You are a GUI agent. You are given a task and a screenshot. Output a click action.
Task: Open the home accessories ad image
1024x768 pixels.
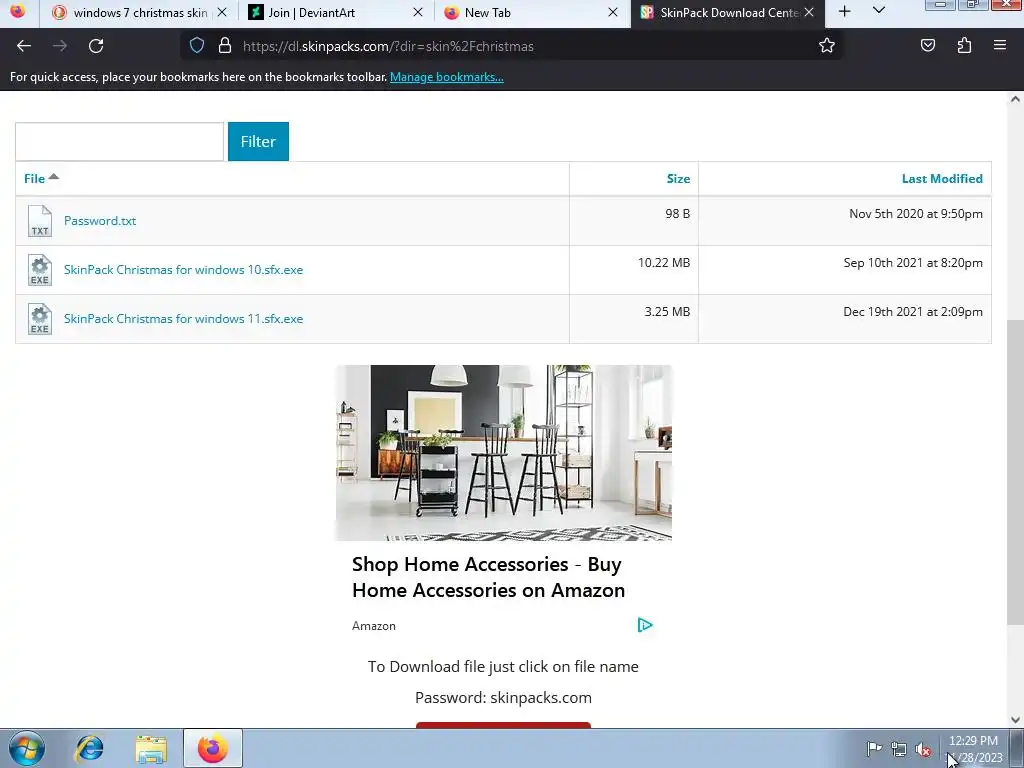tap(504, 453)
